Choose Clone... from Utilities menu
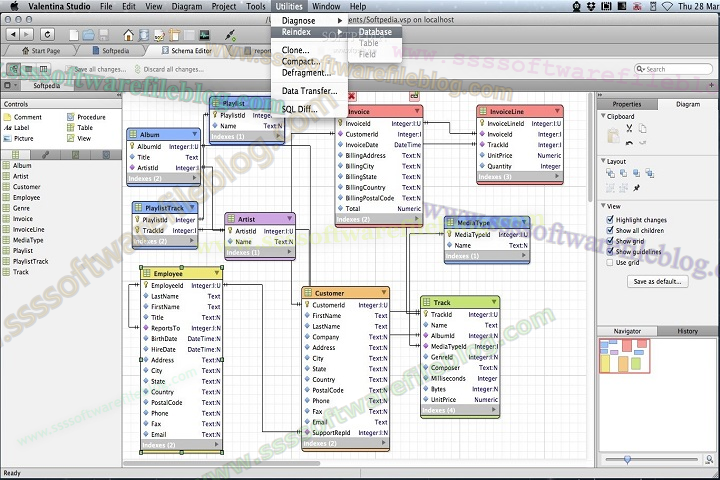This screenshot has width=720, height=480. [x=309, y=50]
